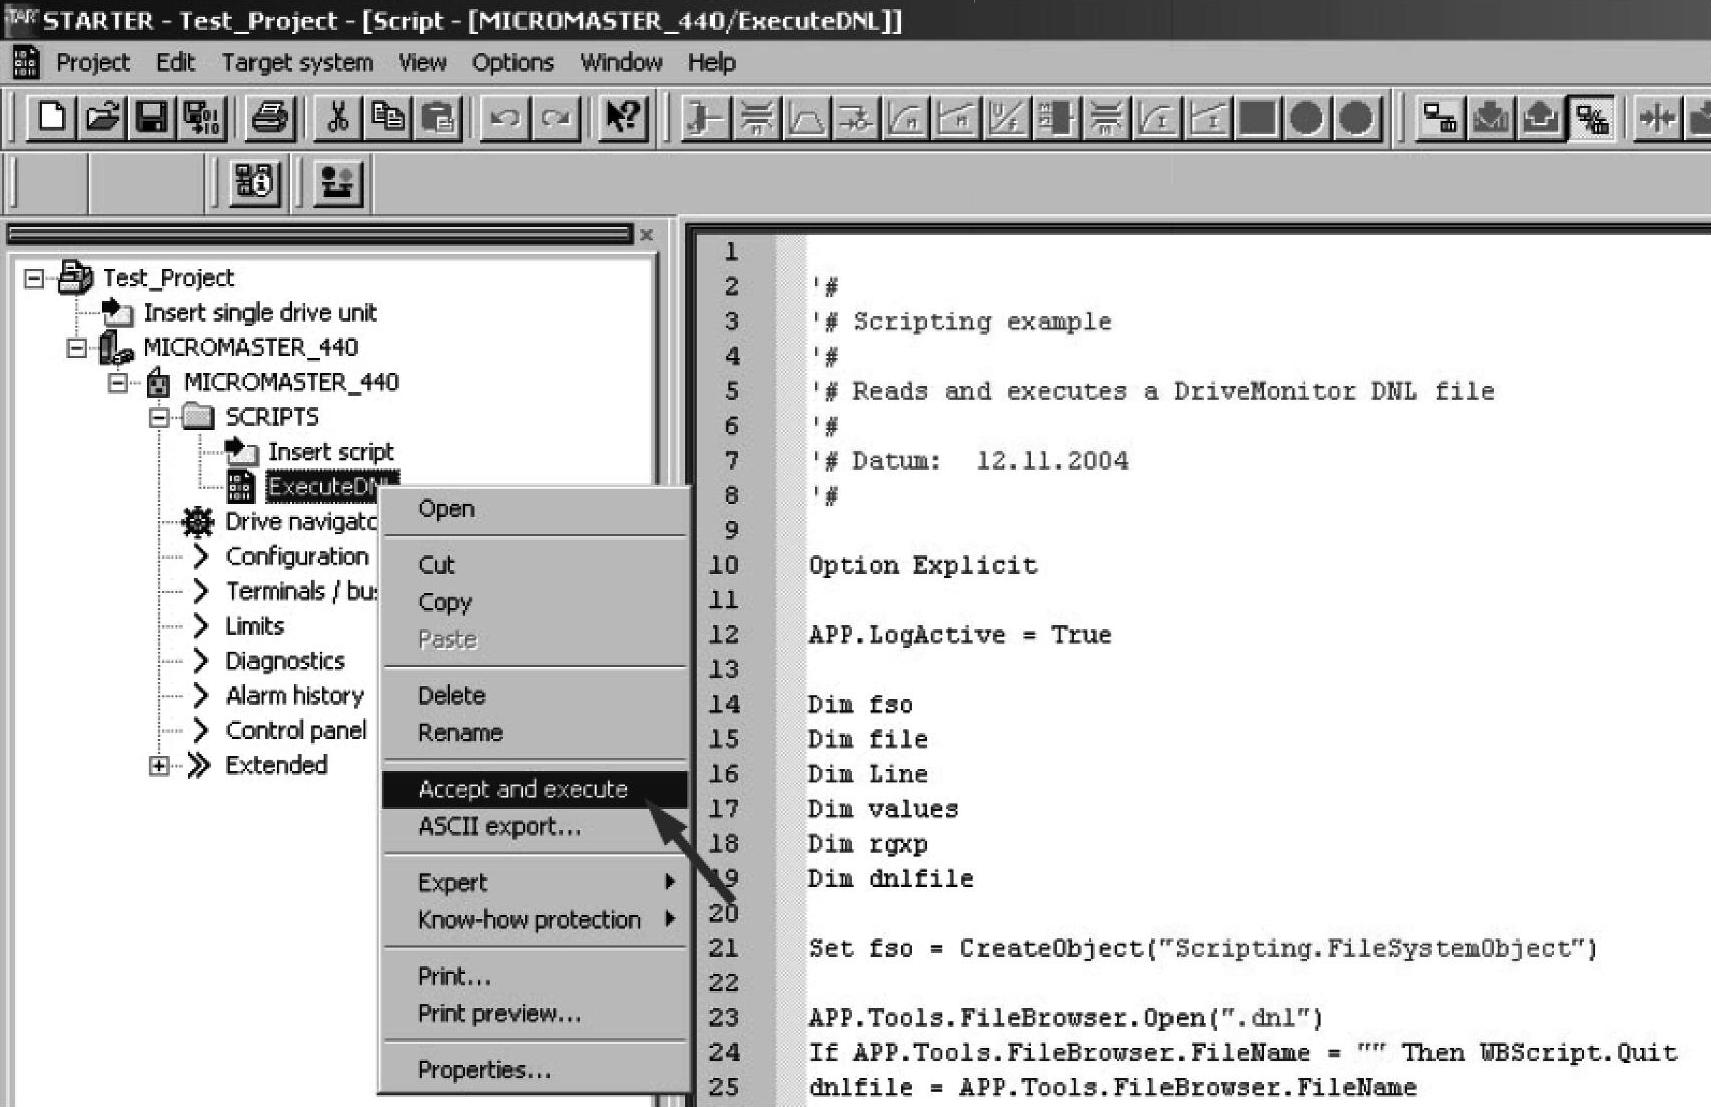Collapse the SCRIPTS folder
1711x1107 pixels.
[x=159, y=418]
